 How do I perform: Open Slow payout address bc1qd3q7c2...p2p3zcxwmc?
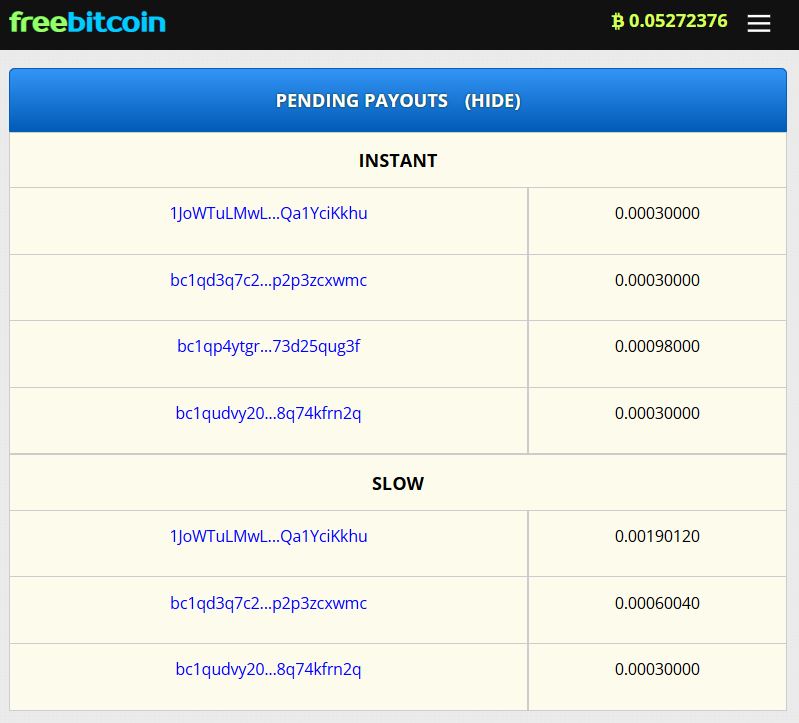tap(268, 603)
